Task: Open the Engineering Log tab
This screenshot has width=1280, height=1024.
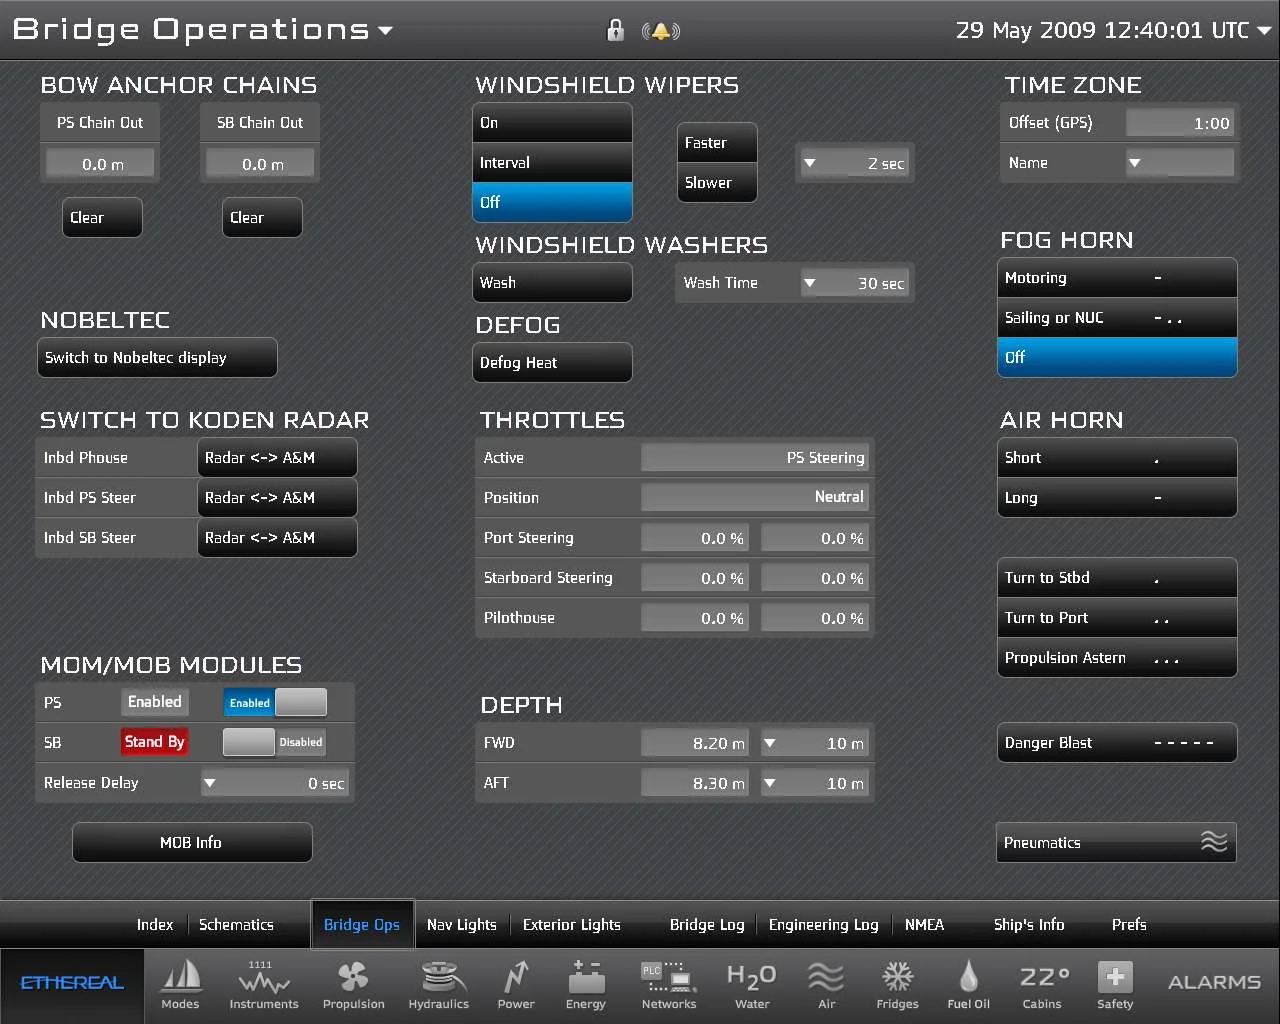Action: (x=823, y=925)
